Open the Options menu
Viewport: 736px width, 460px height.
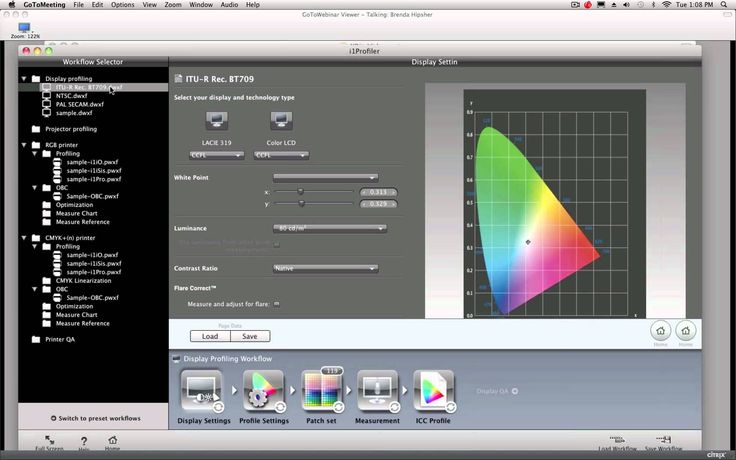coord(123,5)
